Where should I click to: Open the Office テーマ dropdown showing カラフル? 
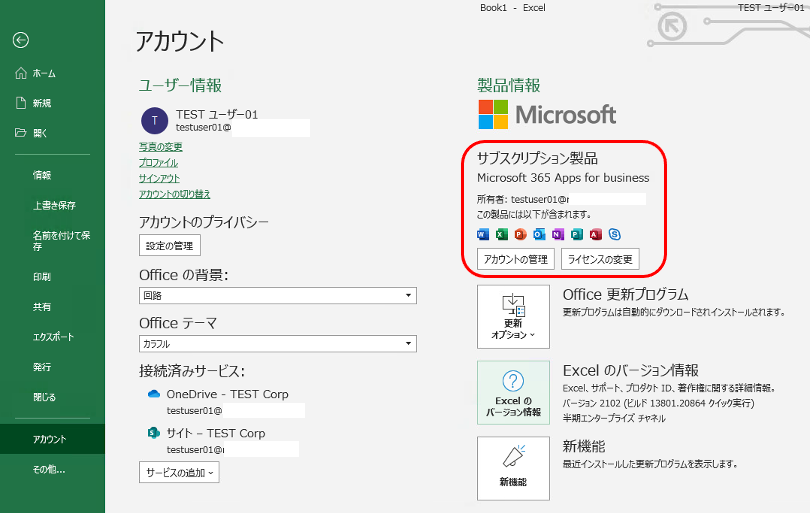(277, 344)
